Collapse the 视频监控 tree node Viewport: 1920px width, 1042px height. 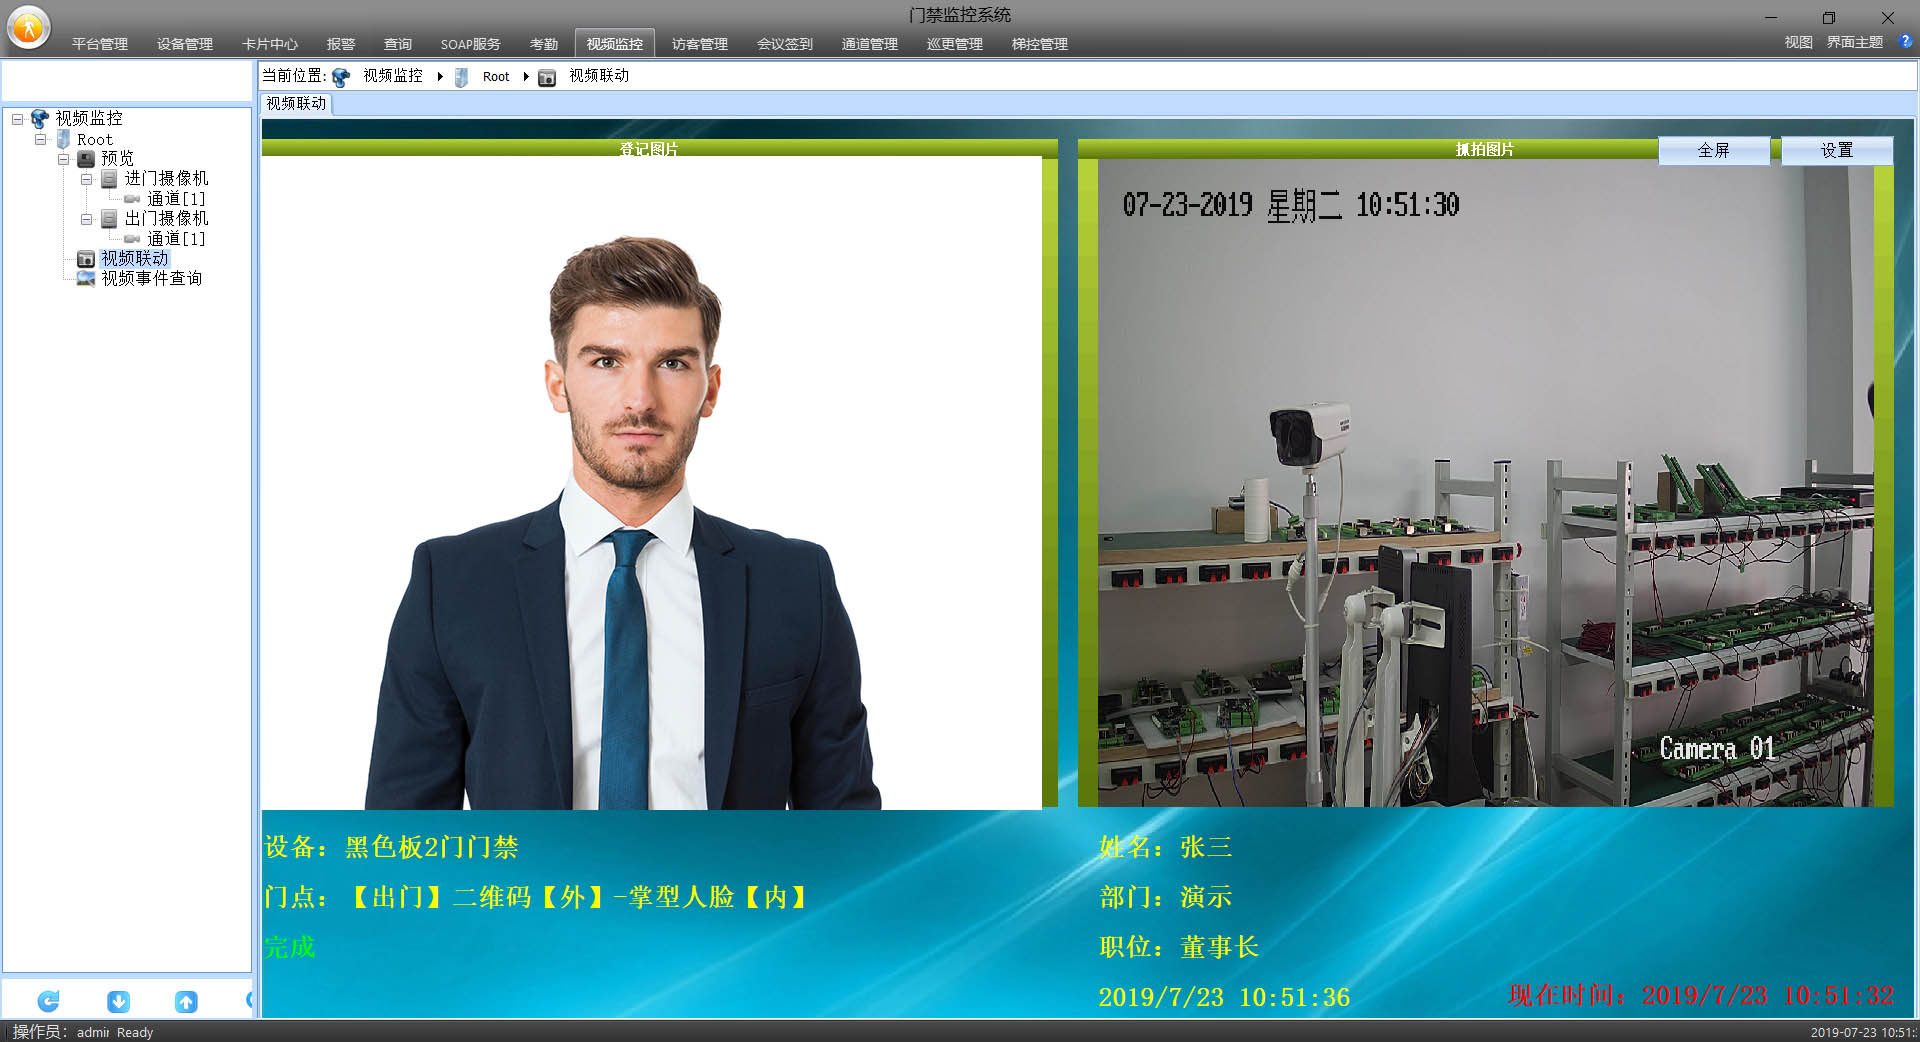coord(17,119)
